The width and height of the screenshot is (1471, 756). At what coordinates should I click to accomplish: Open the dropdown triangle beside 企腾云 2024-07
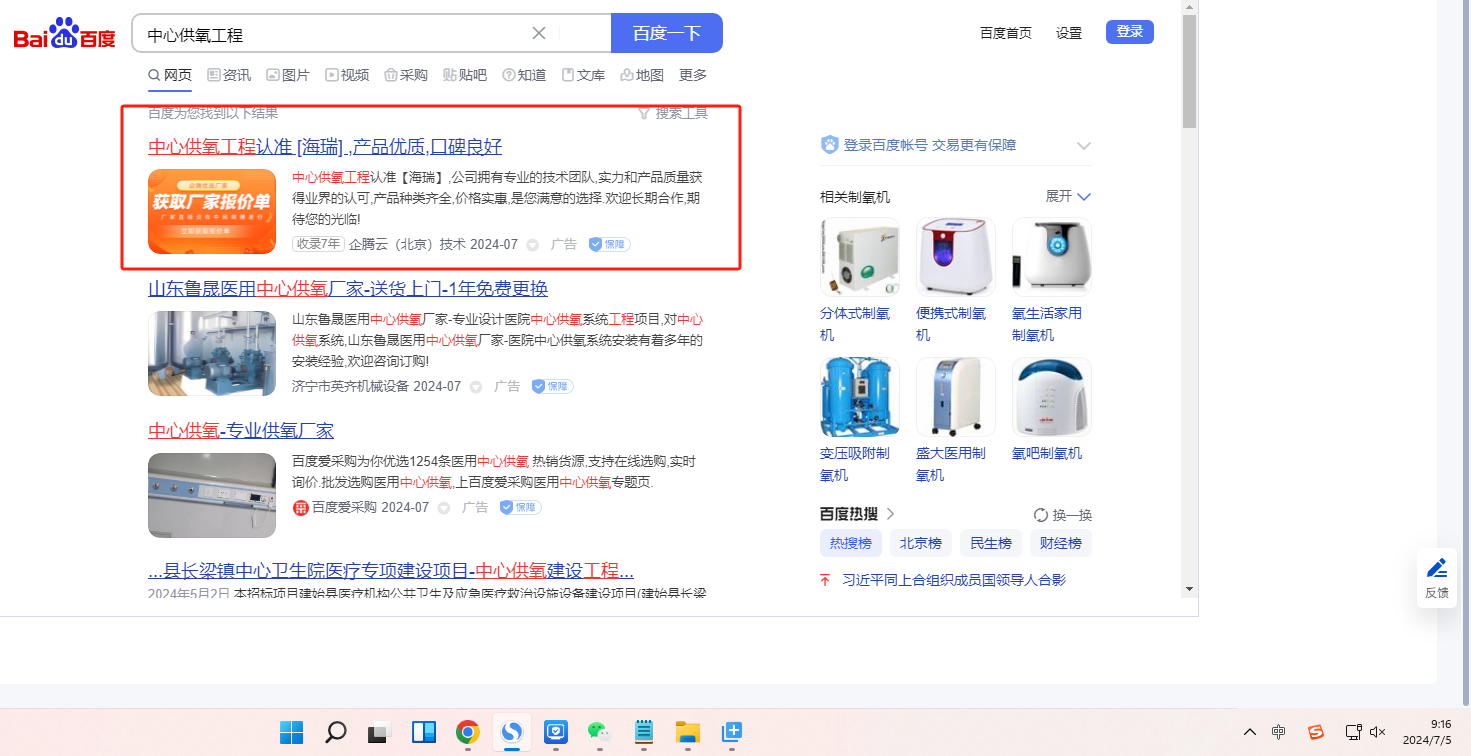(533, 245)
